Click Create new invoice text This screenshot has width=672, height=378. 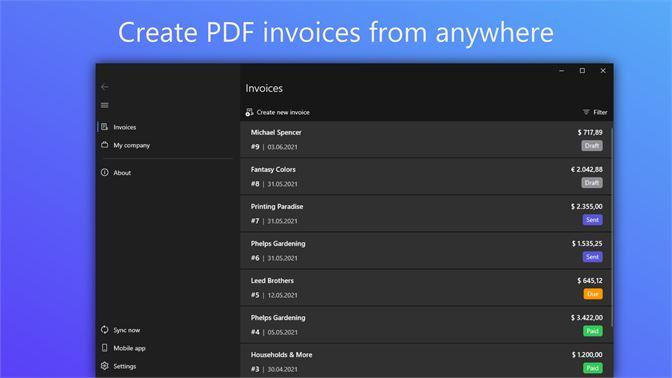(283, 112)
